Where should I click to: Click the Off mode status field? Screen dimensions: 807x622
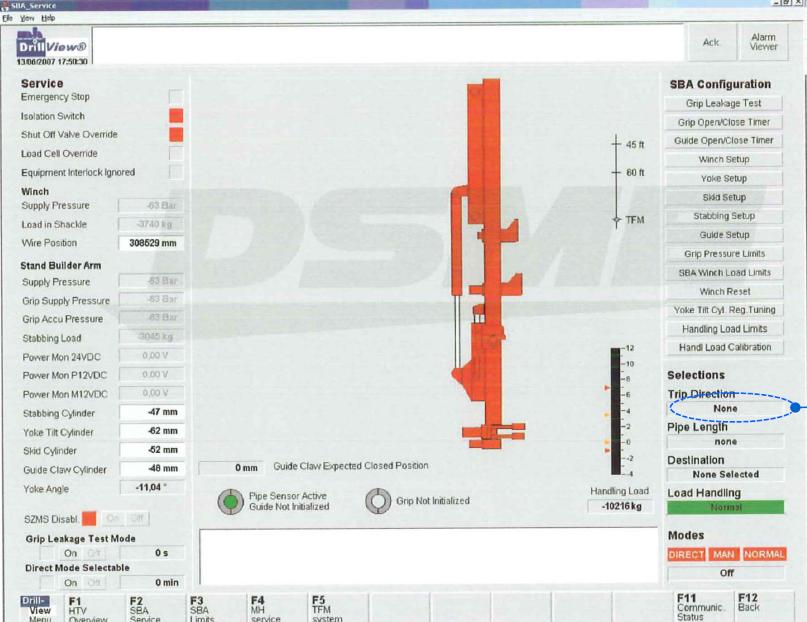726,573
